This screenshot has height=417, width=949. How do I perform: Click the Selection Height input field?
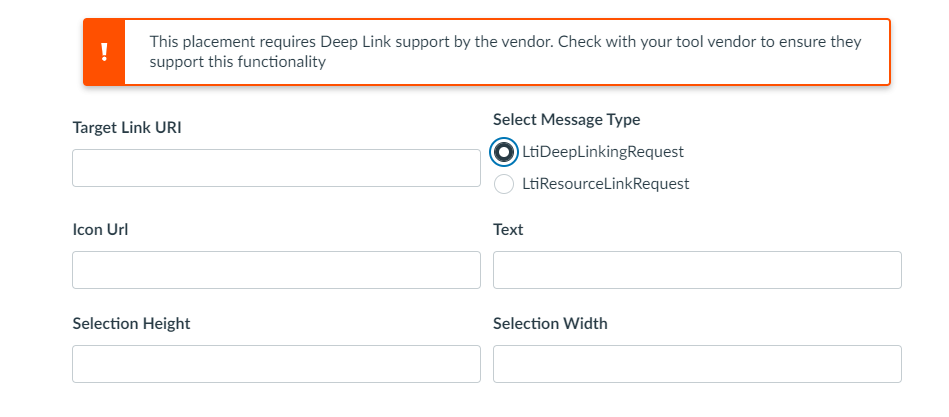(276, 364)
